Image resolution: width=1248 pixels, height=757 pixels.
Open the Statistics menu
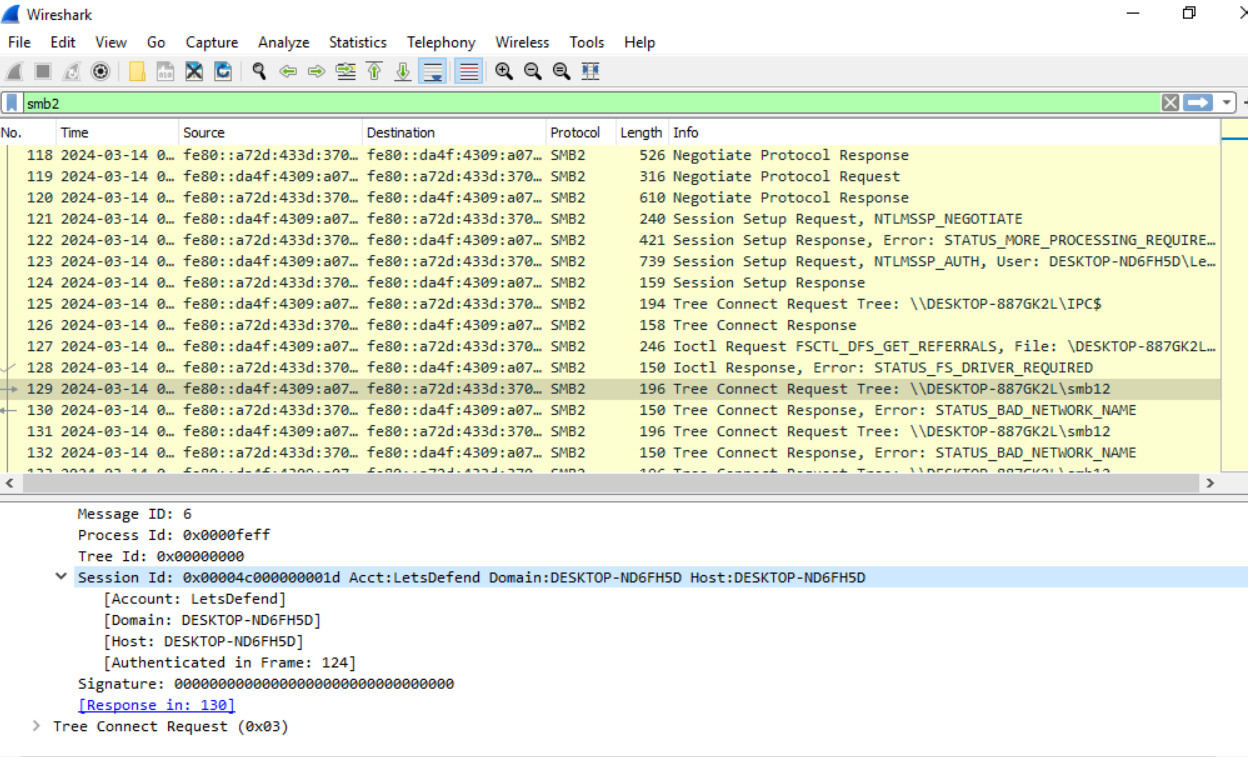pos(357,42)
